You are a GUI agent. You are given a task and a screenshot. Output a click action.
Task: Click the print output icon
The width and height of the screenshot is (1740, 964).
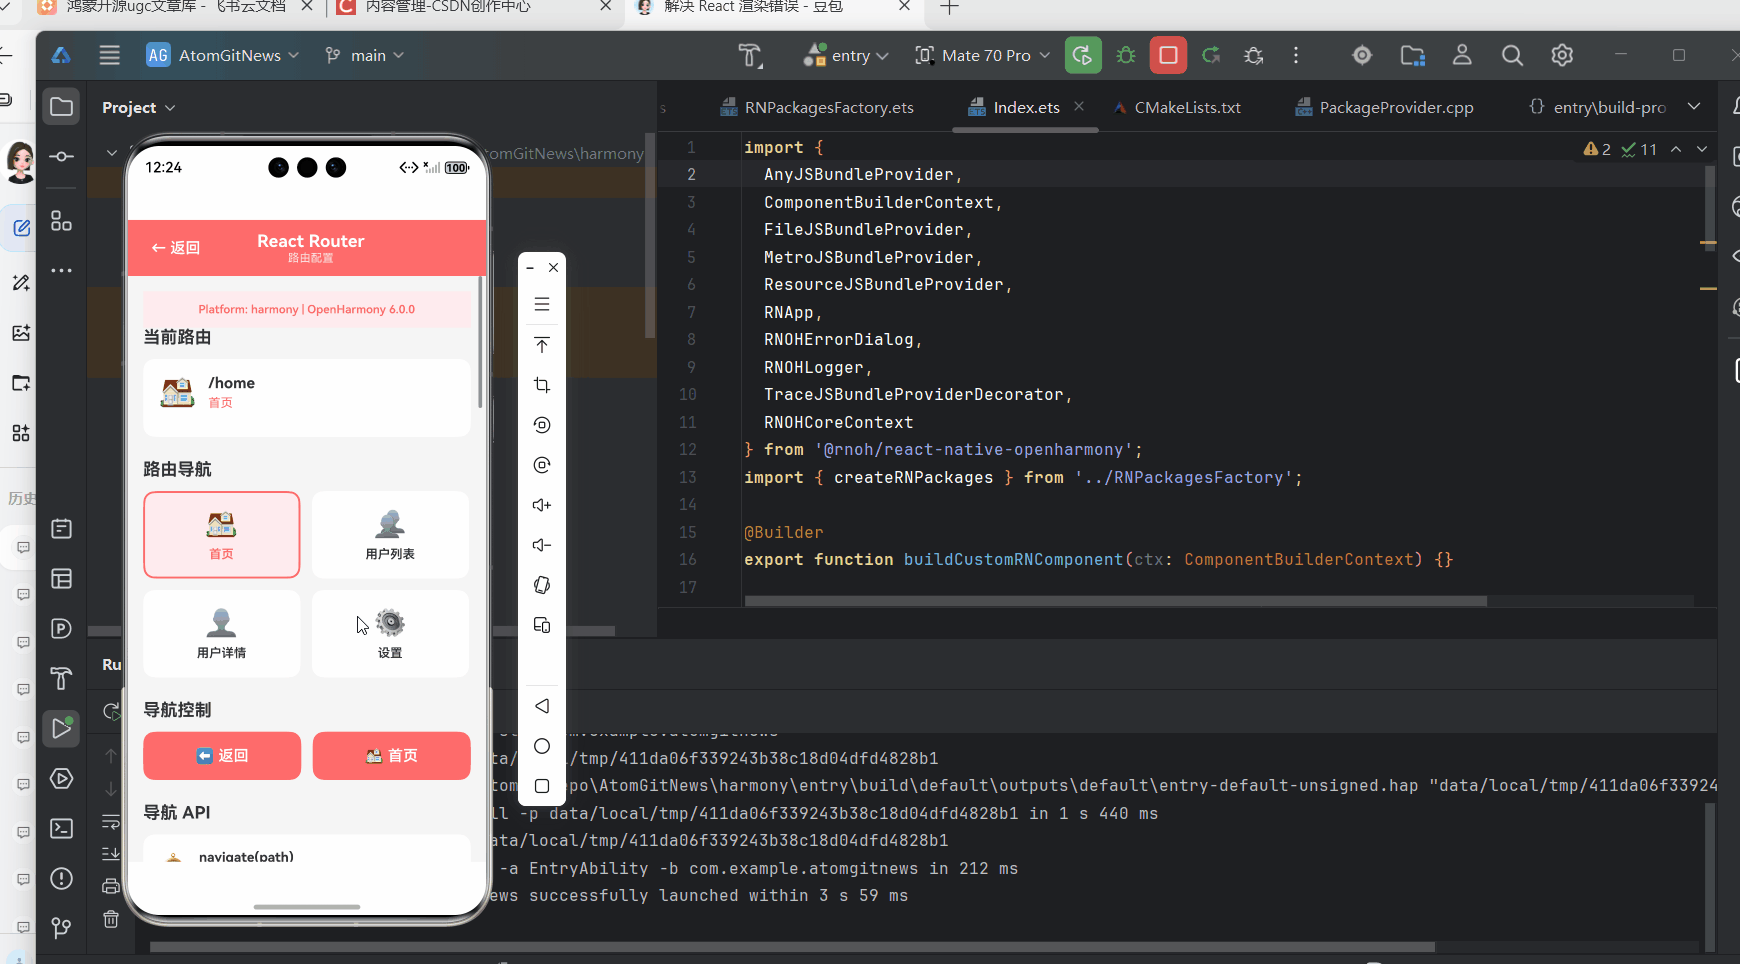click(x=111, y=886)
